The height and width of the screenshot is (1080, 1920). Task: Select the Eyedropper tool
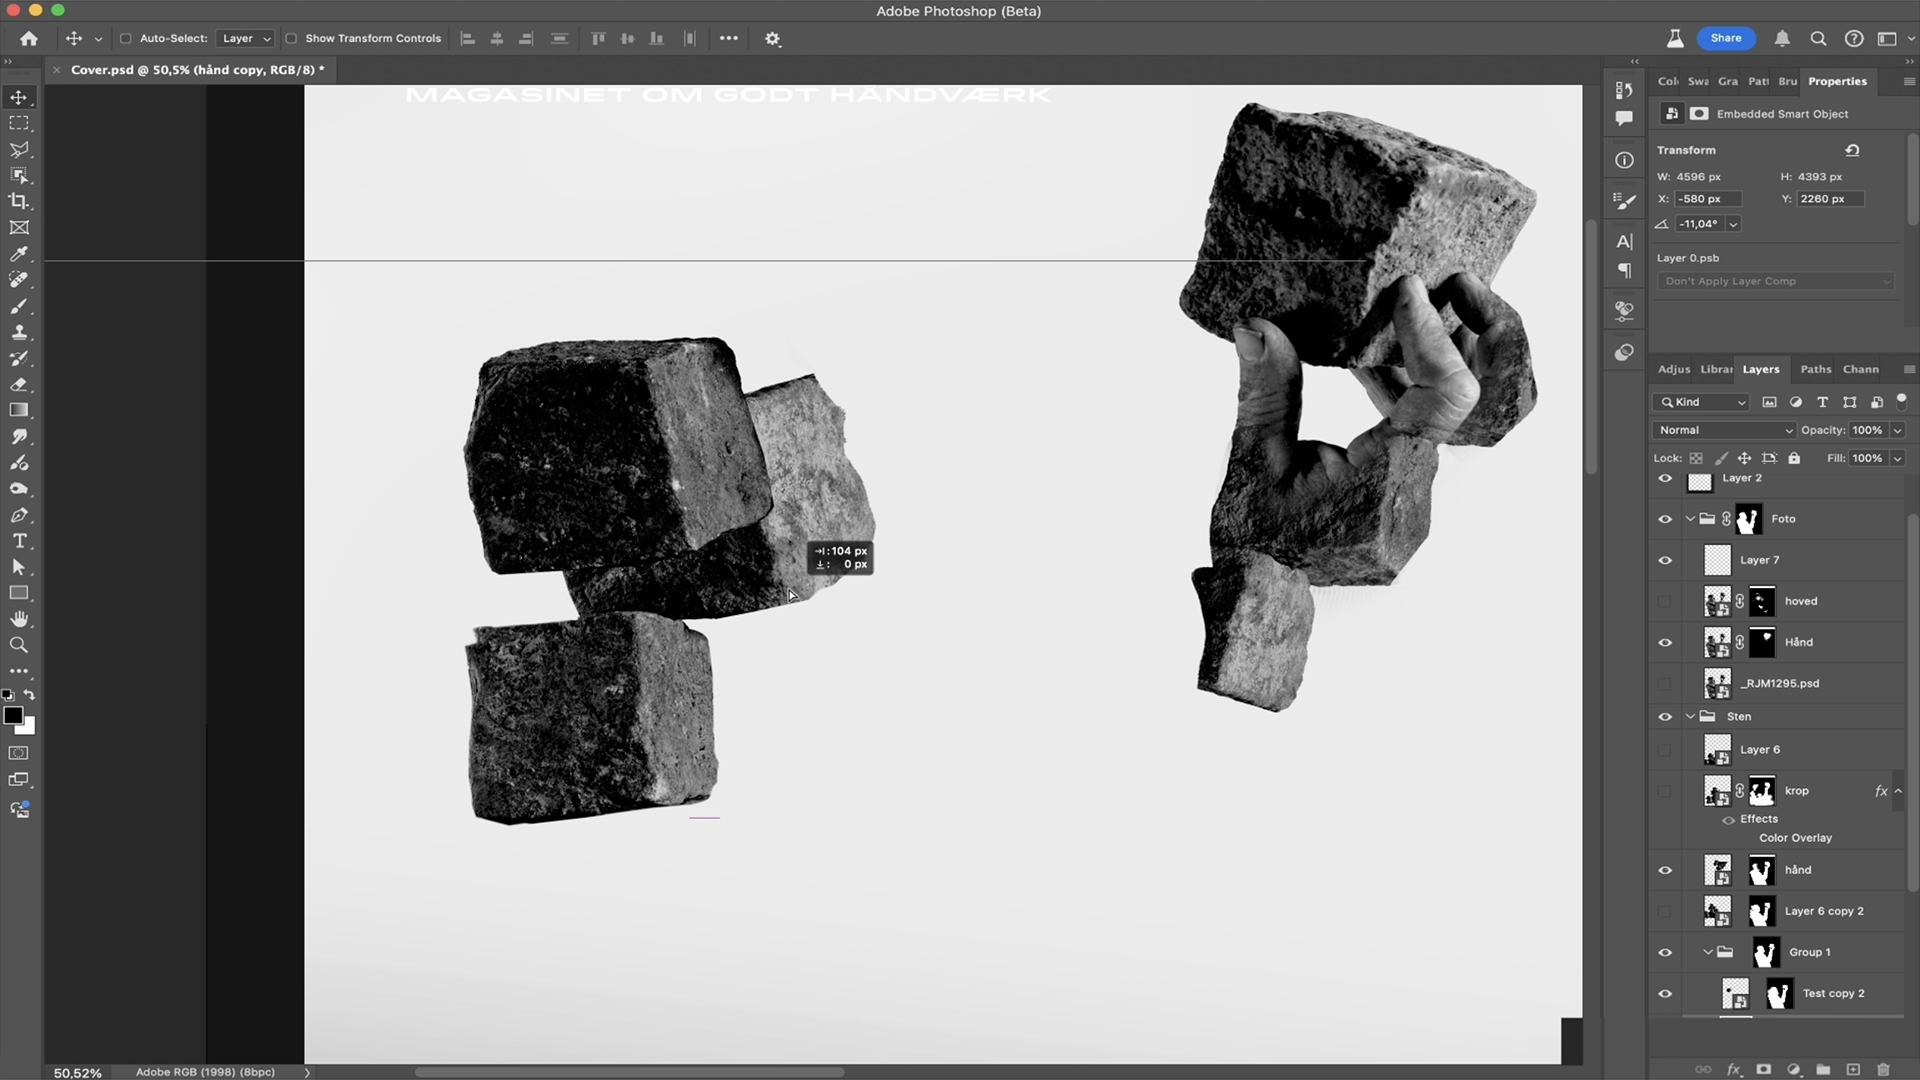click(x=19, y=254)
